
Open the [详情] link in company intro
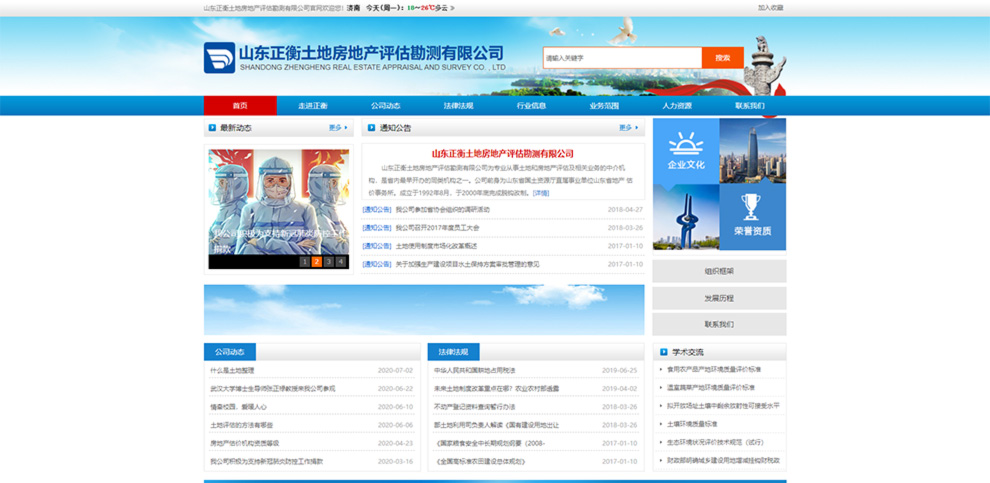click(540, 193)
